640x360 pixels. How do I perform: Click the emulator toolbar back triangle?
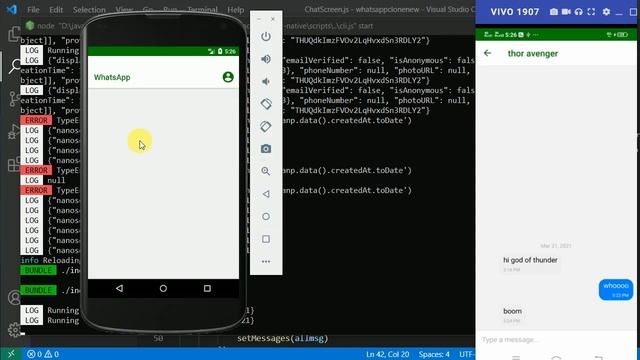[266, 194]
